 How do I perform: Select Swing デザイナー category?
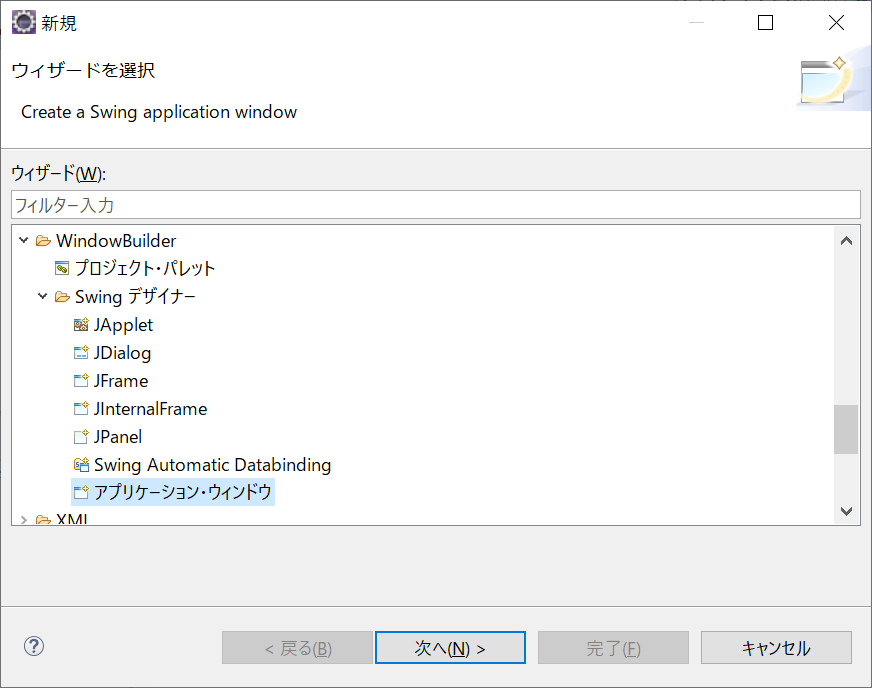135,297
